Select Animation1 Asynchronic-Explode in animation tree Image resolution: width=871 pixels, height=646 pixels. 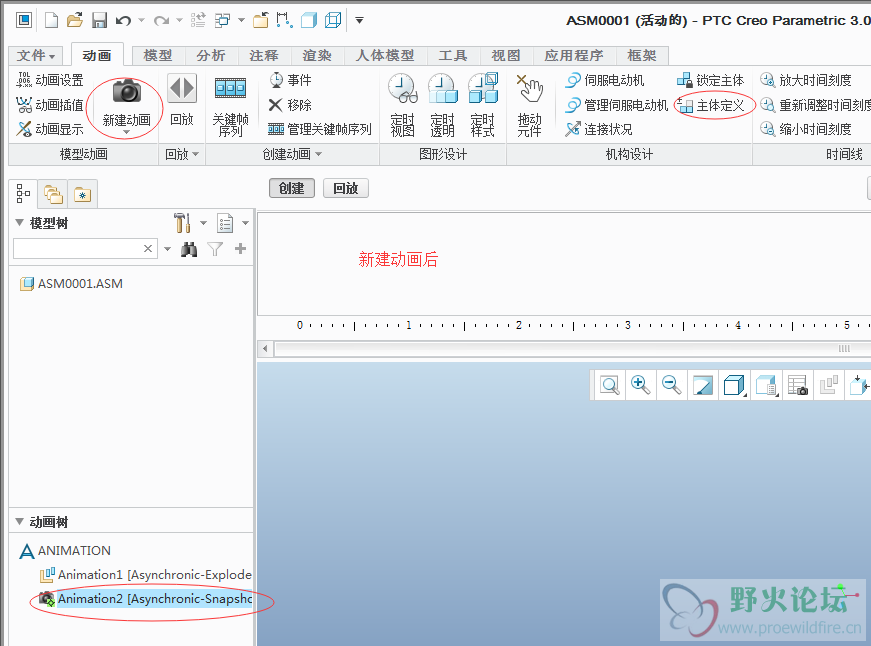click(146, 575)
